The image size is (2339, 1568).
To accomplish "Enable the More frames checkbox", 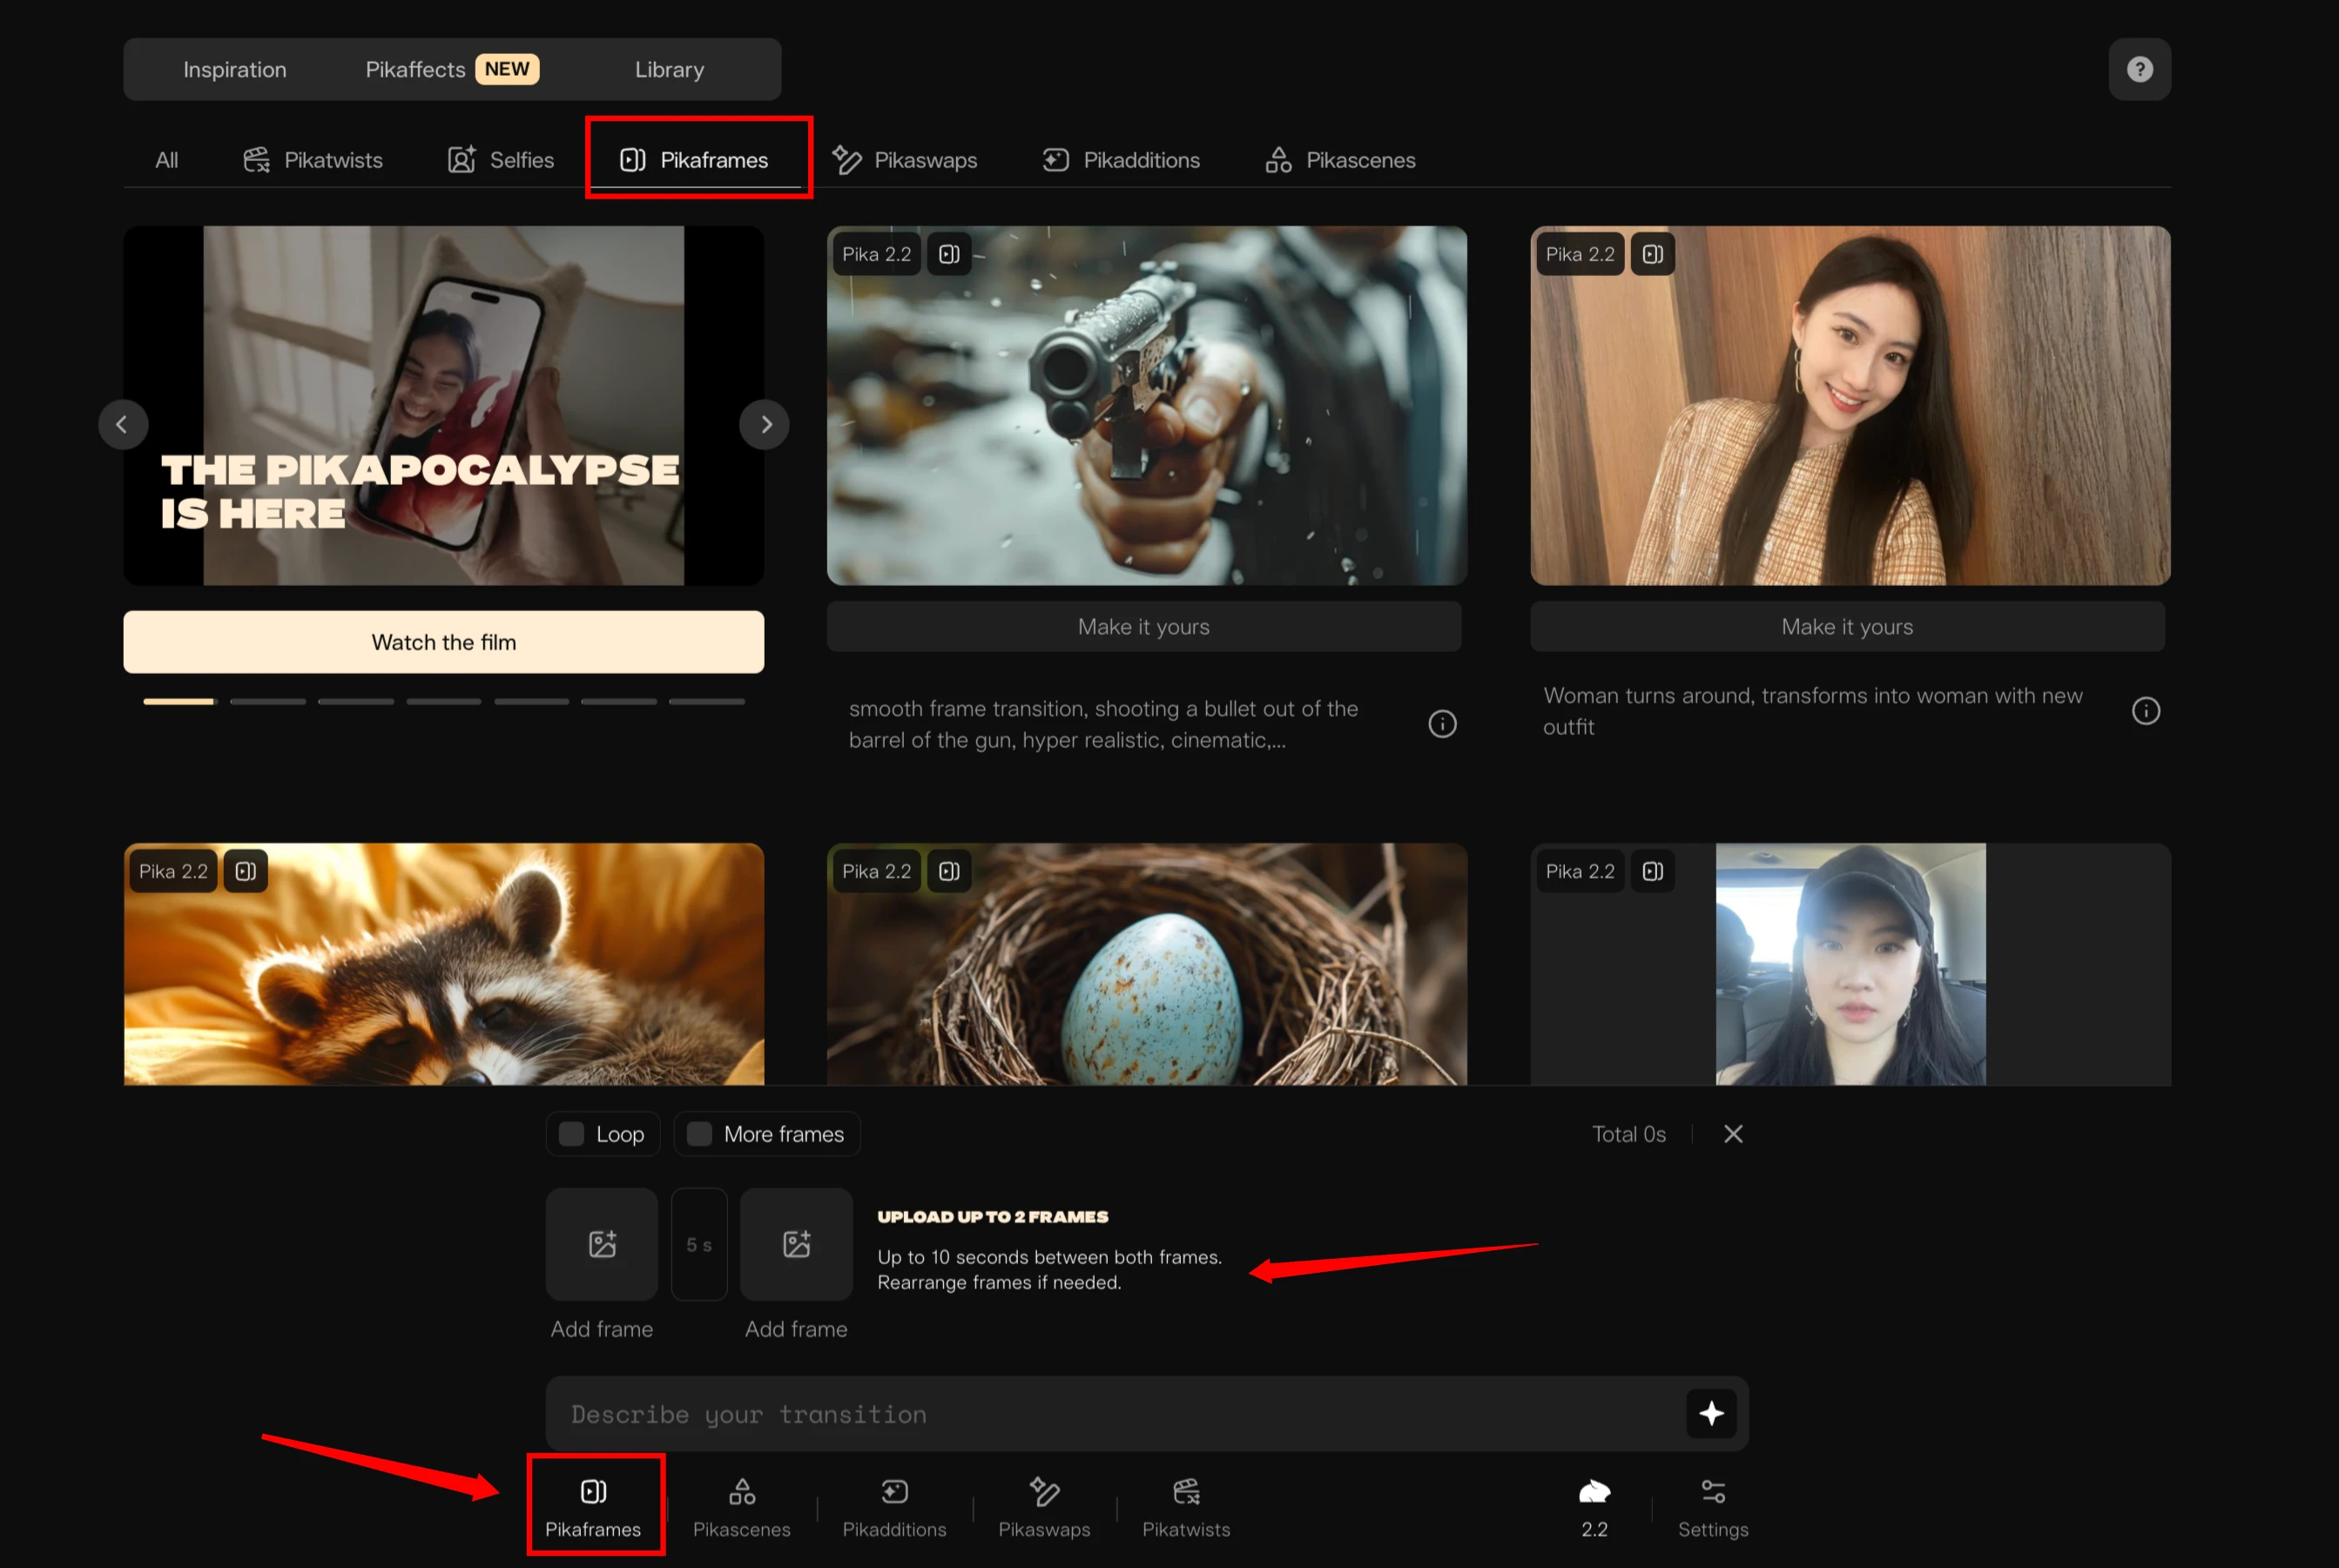I will point(699,1134).
